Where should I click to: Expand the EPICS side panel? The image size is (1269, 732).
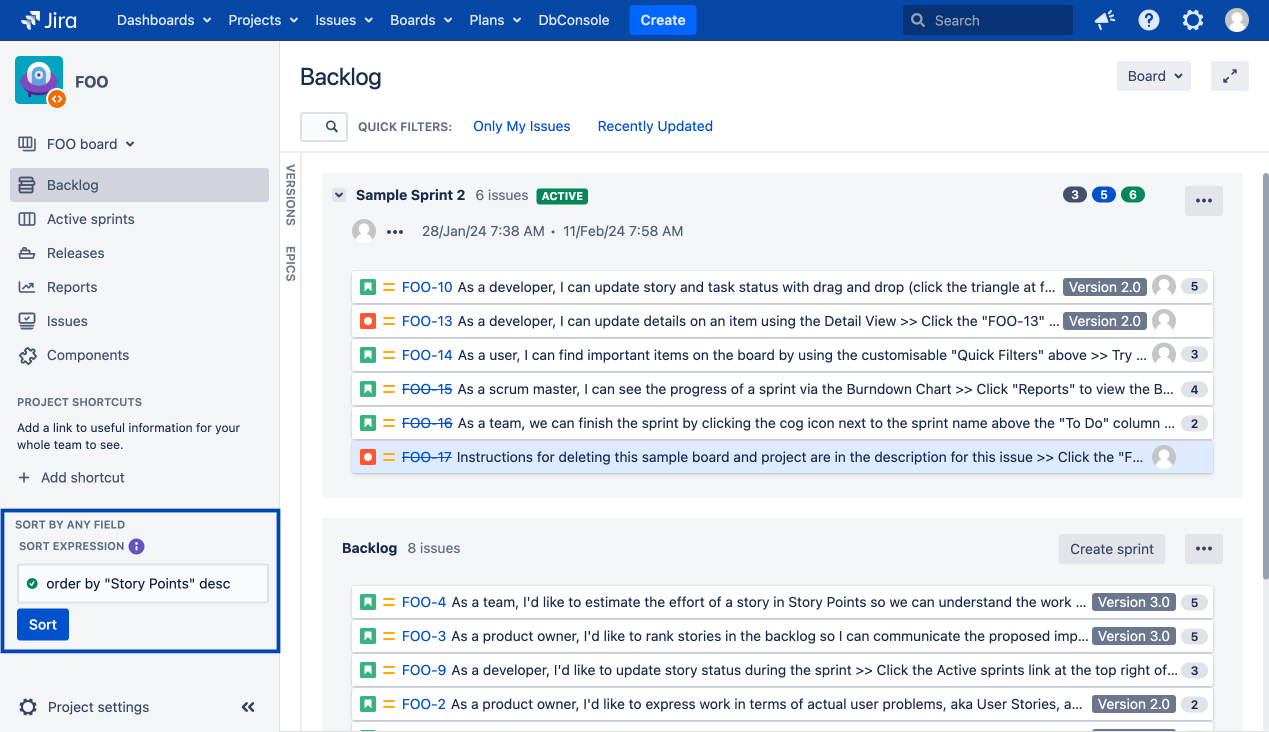[291, 263]
